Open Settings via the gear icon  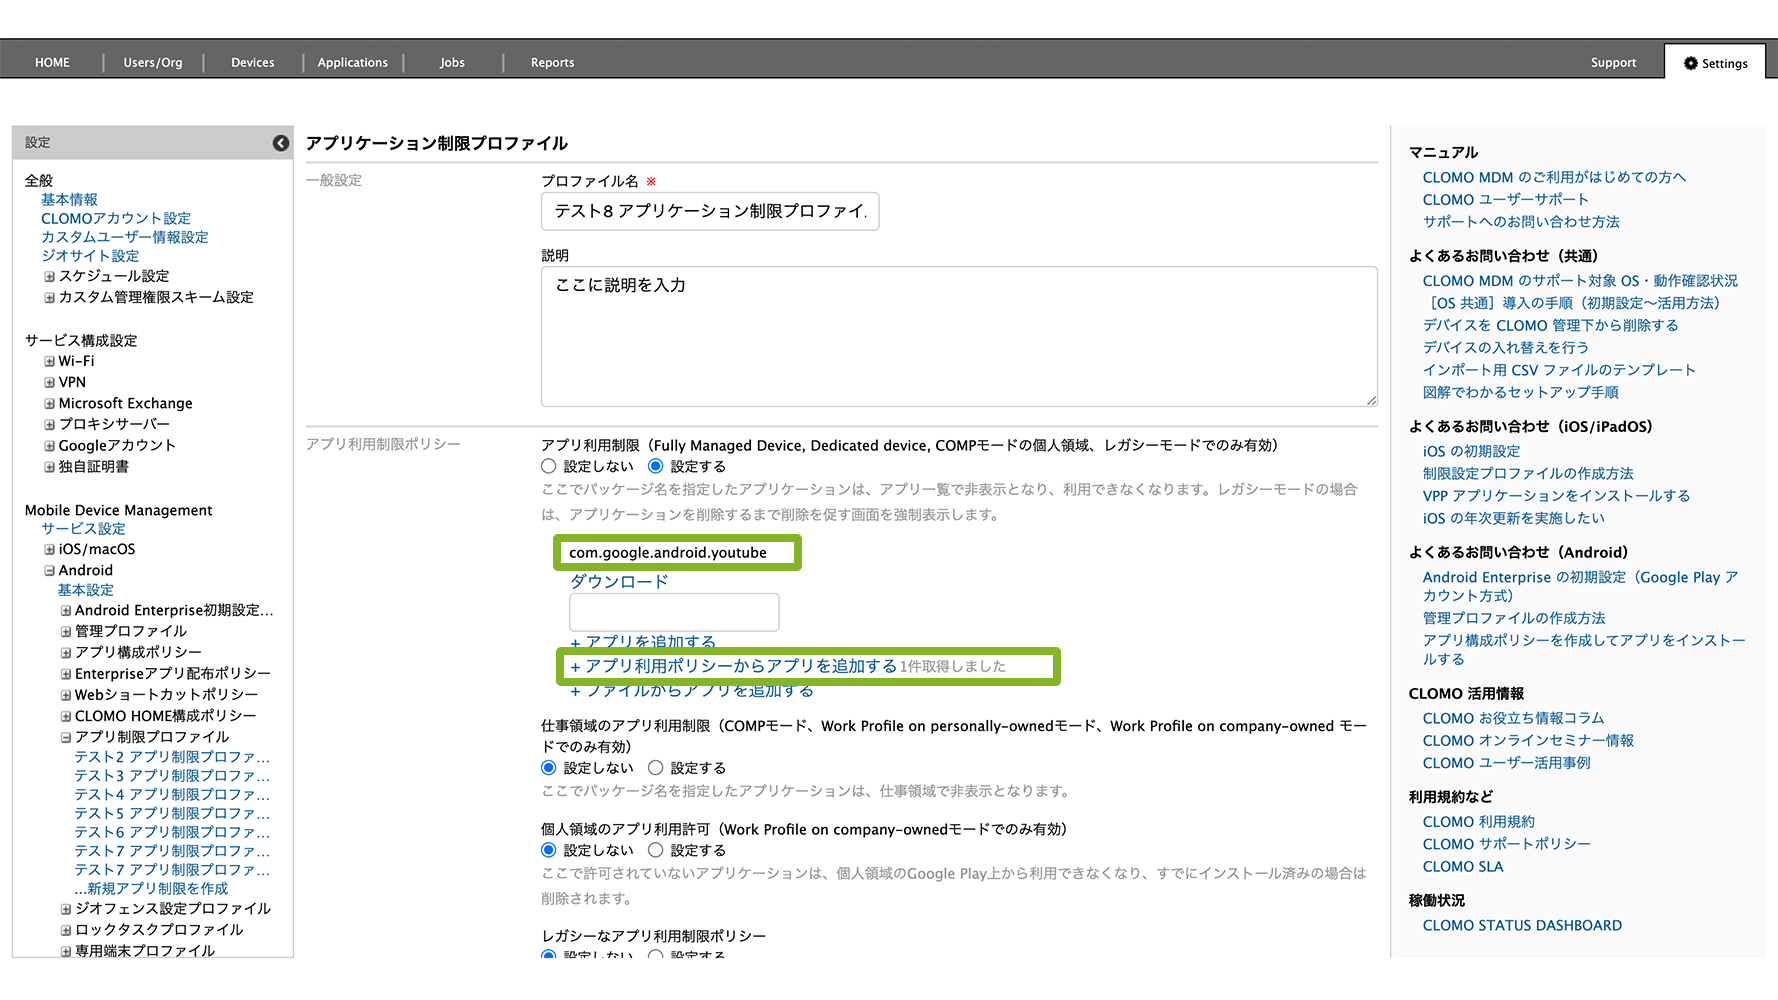click(1690, 63)
